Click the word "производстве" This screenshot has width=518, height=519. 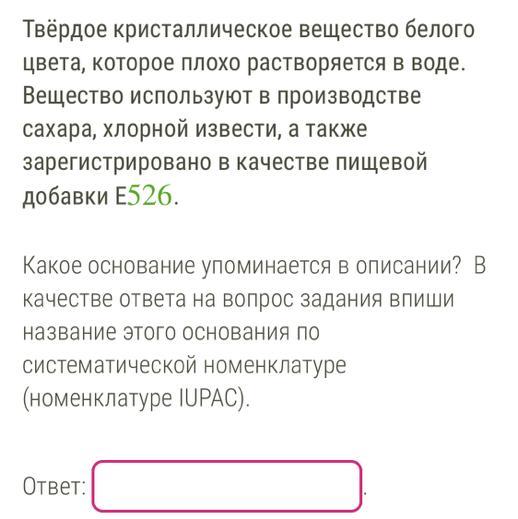pos(349,96)
